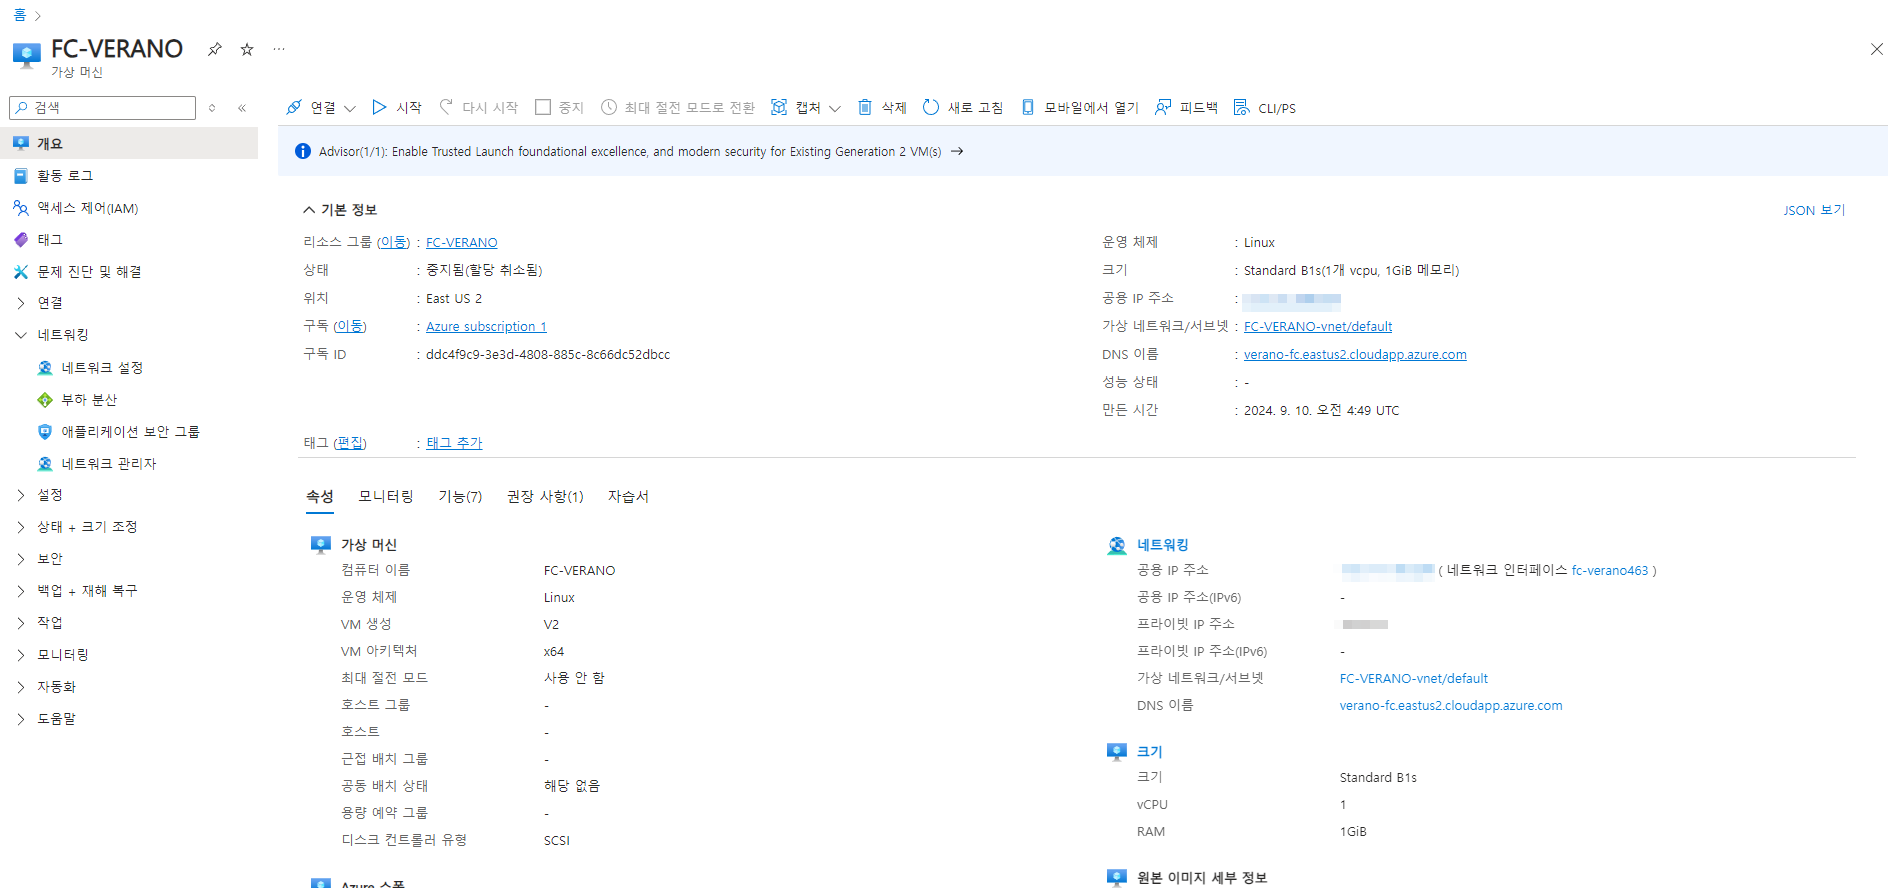Edit tags via 편집 link
Screen dimensions: 1888x888
350,443
